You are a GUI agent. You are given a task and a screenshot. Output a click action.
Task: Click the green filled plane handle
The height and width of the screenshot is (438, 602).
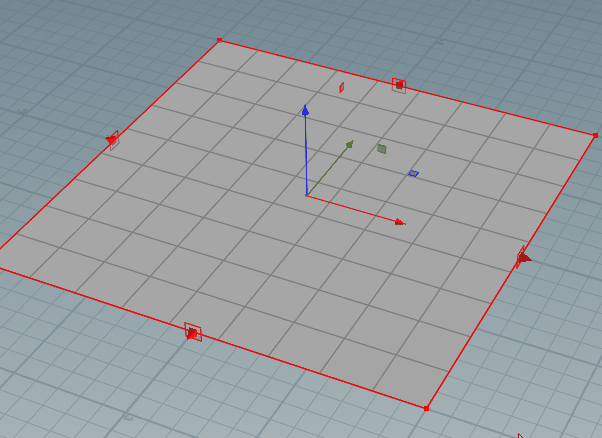382,149
